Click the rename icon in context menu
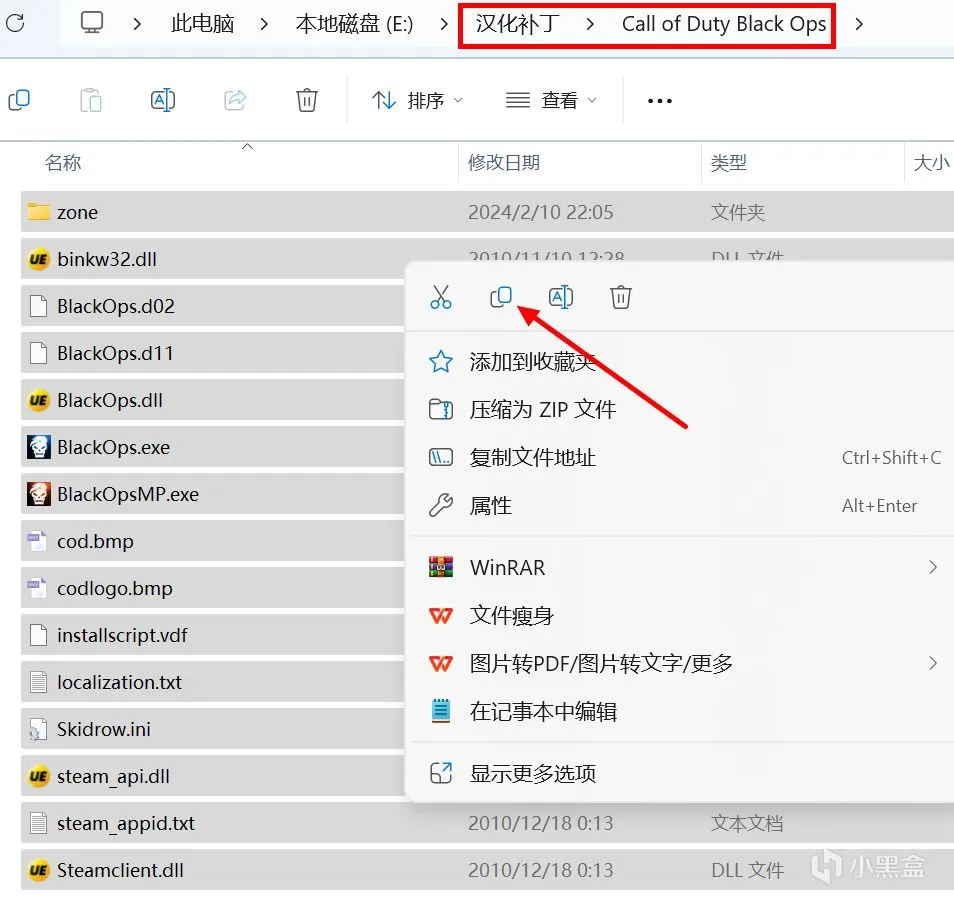This screenshot has height=906, width=954. (x=560, y=297)
